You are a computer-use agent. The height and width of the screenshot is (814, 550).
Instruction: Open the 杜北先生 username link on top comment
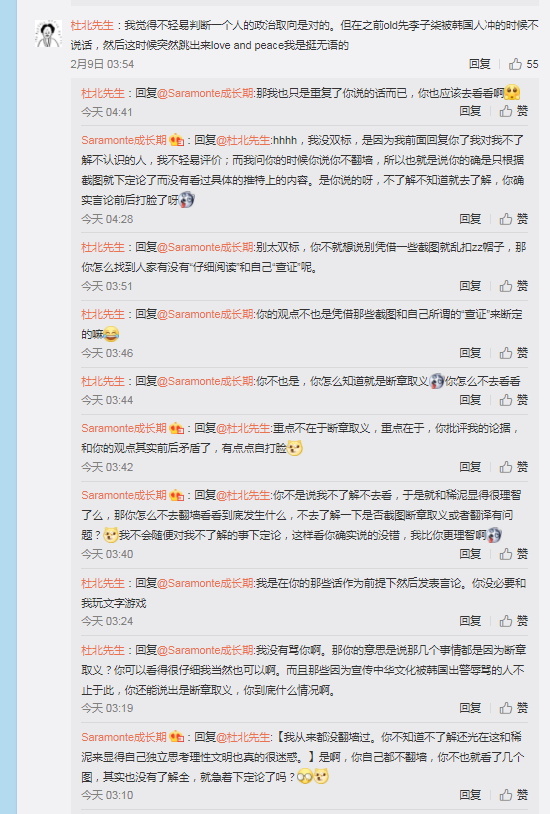(92, 25)
